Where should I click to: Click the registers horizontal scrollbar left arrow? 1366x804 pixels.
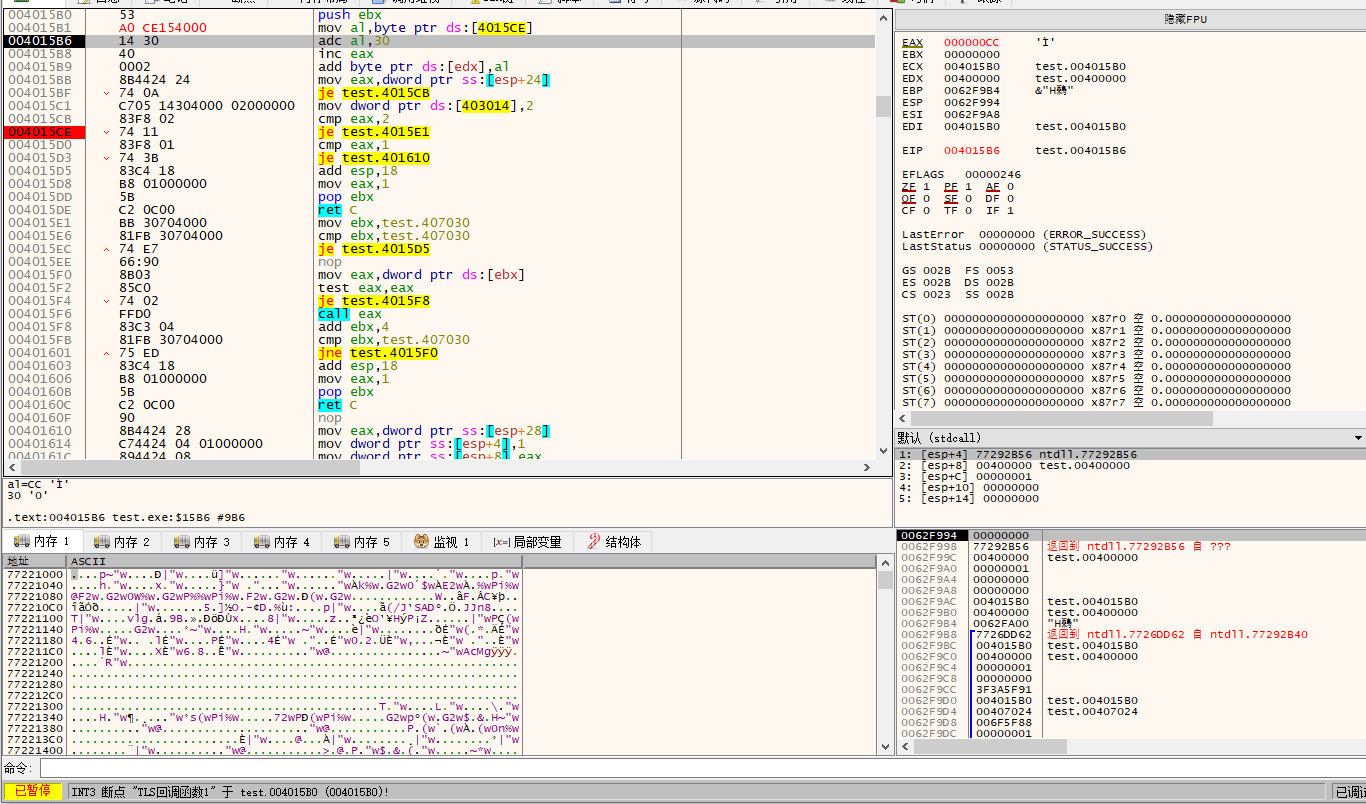pyautogui.click(x=902, y=419)
